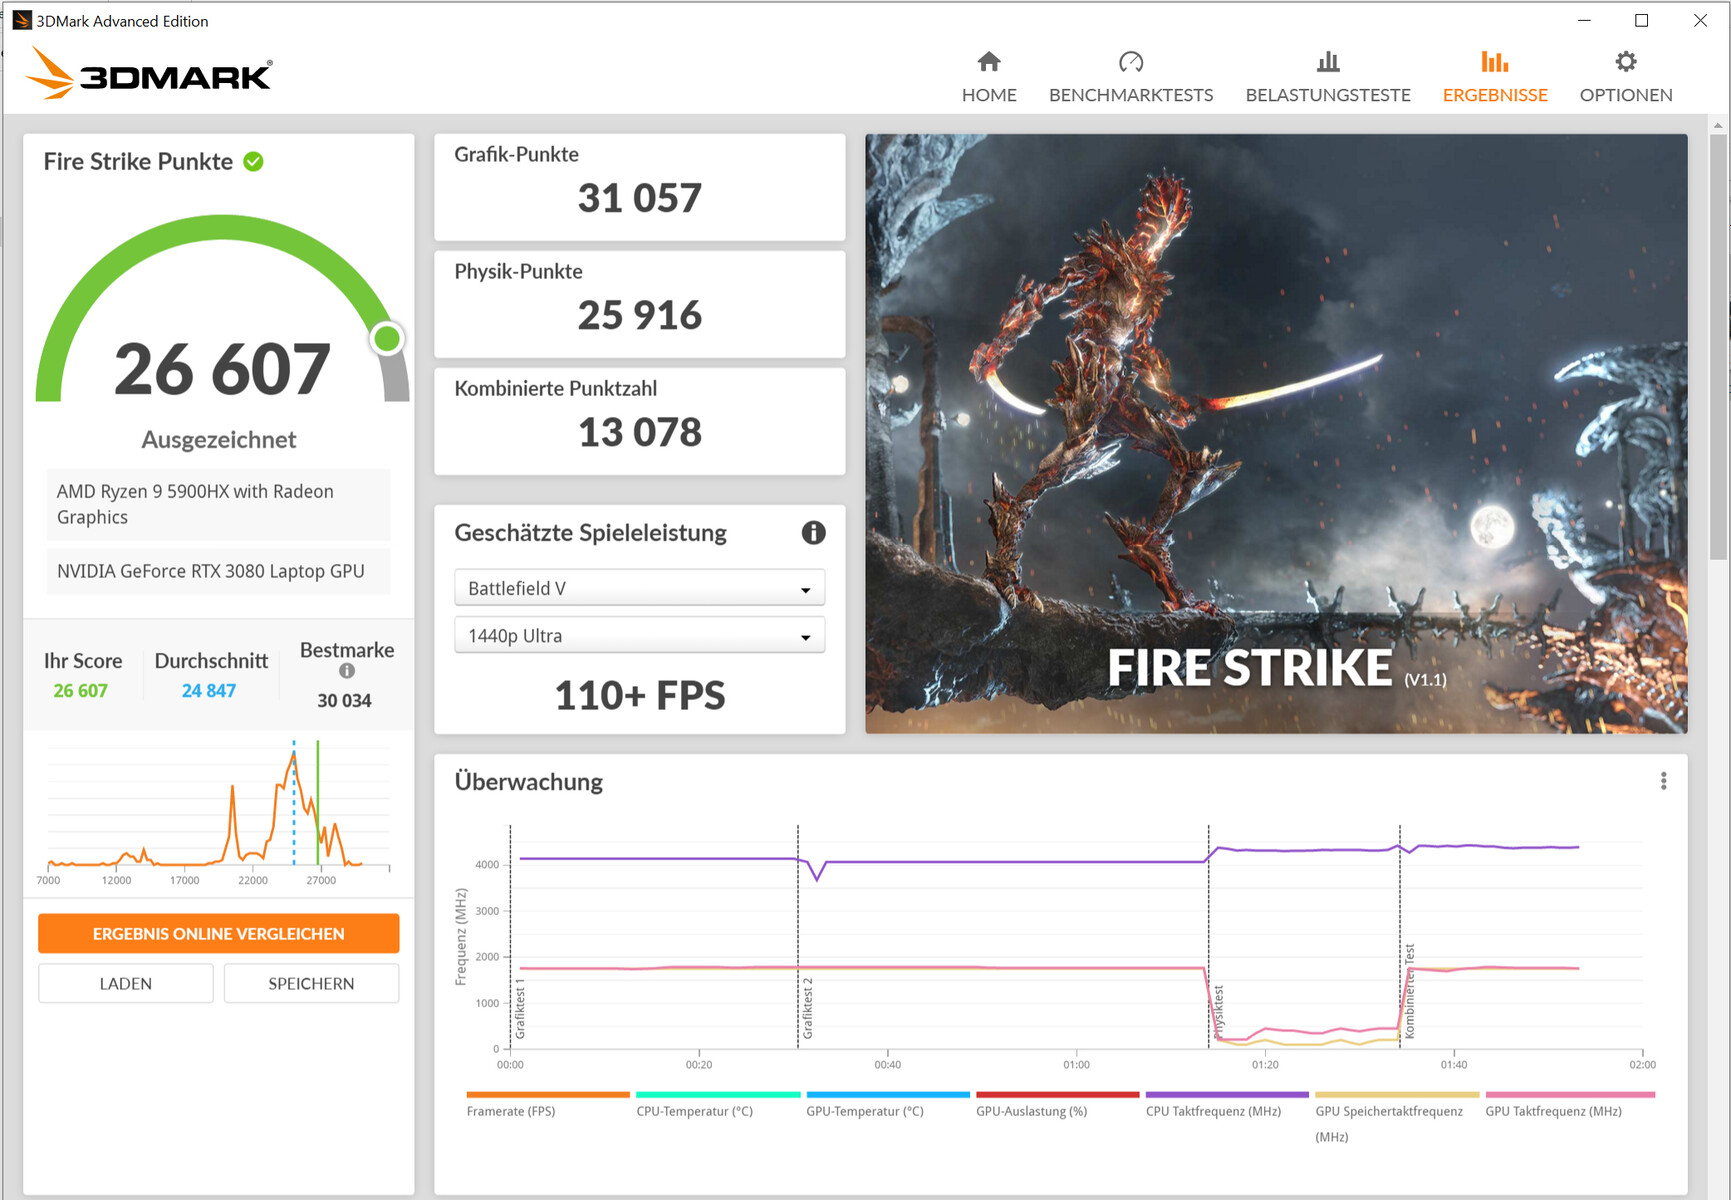Click the Belastungsteste bar chart icon

1328,62
